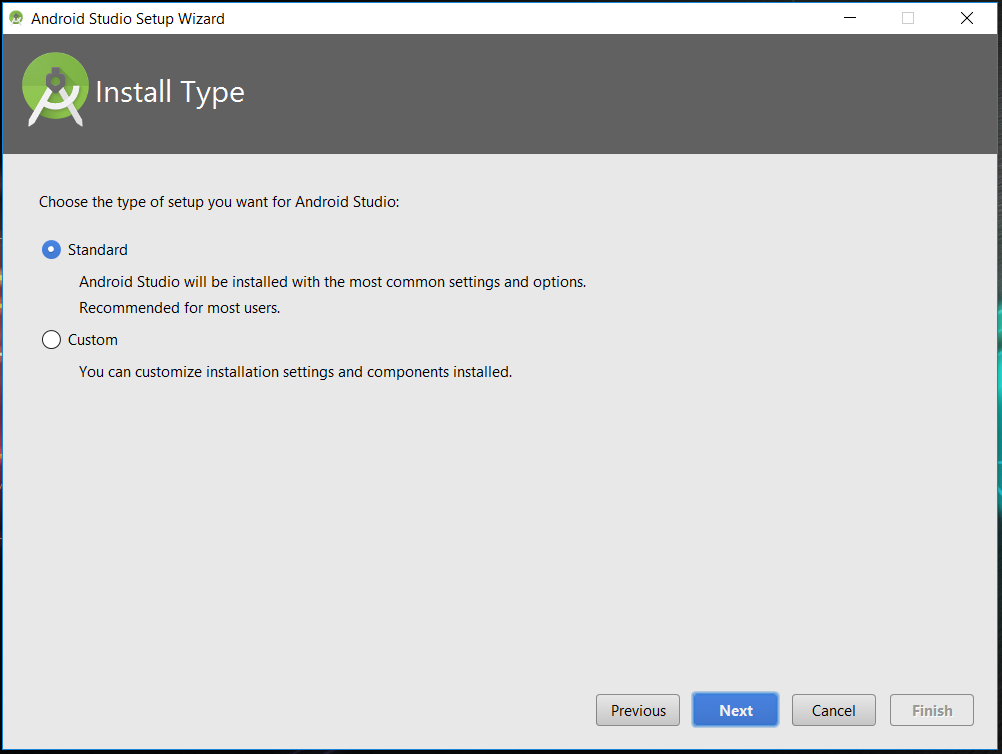Choose the Custom setup radio button
1002x754 pixels.
tap(51, 339)
